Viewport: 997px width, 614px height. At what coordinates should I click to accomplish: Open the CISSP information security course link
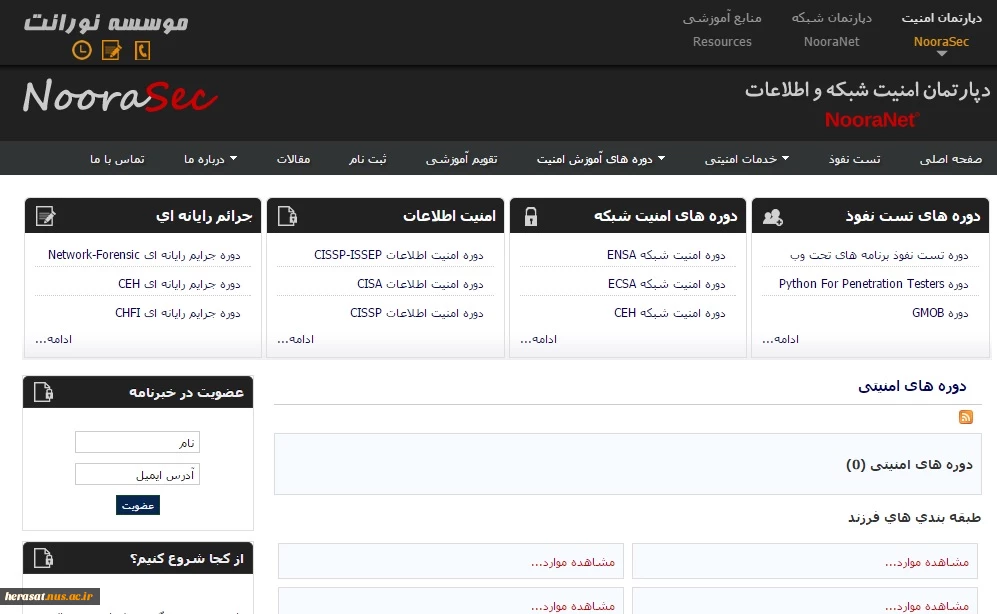pyautogui.click(x=416, y=313)
